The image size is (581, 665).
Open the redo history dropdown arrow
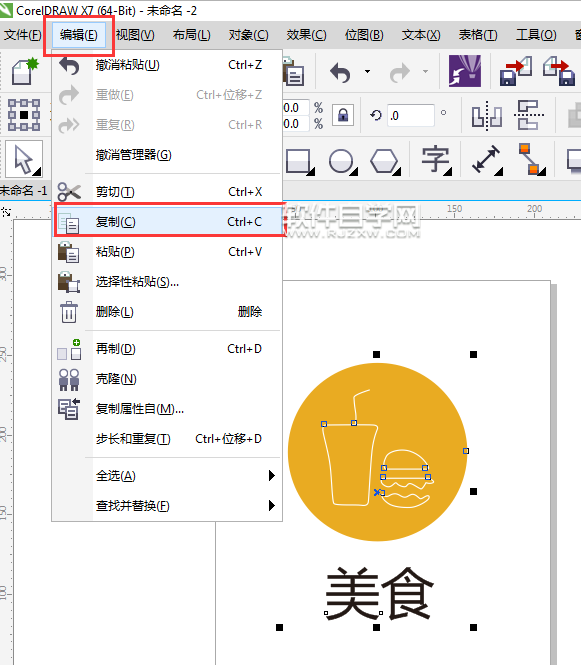(x=425, y=72)
